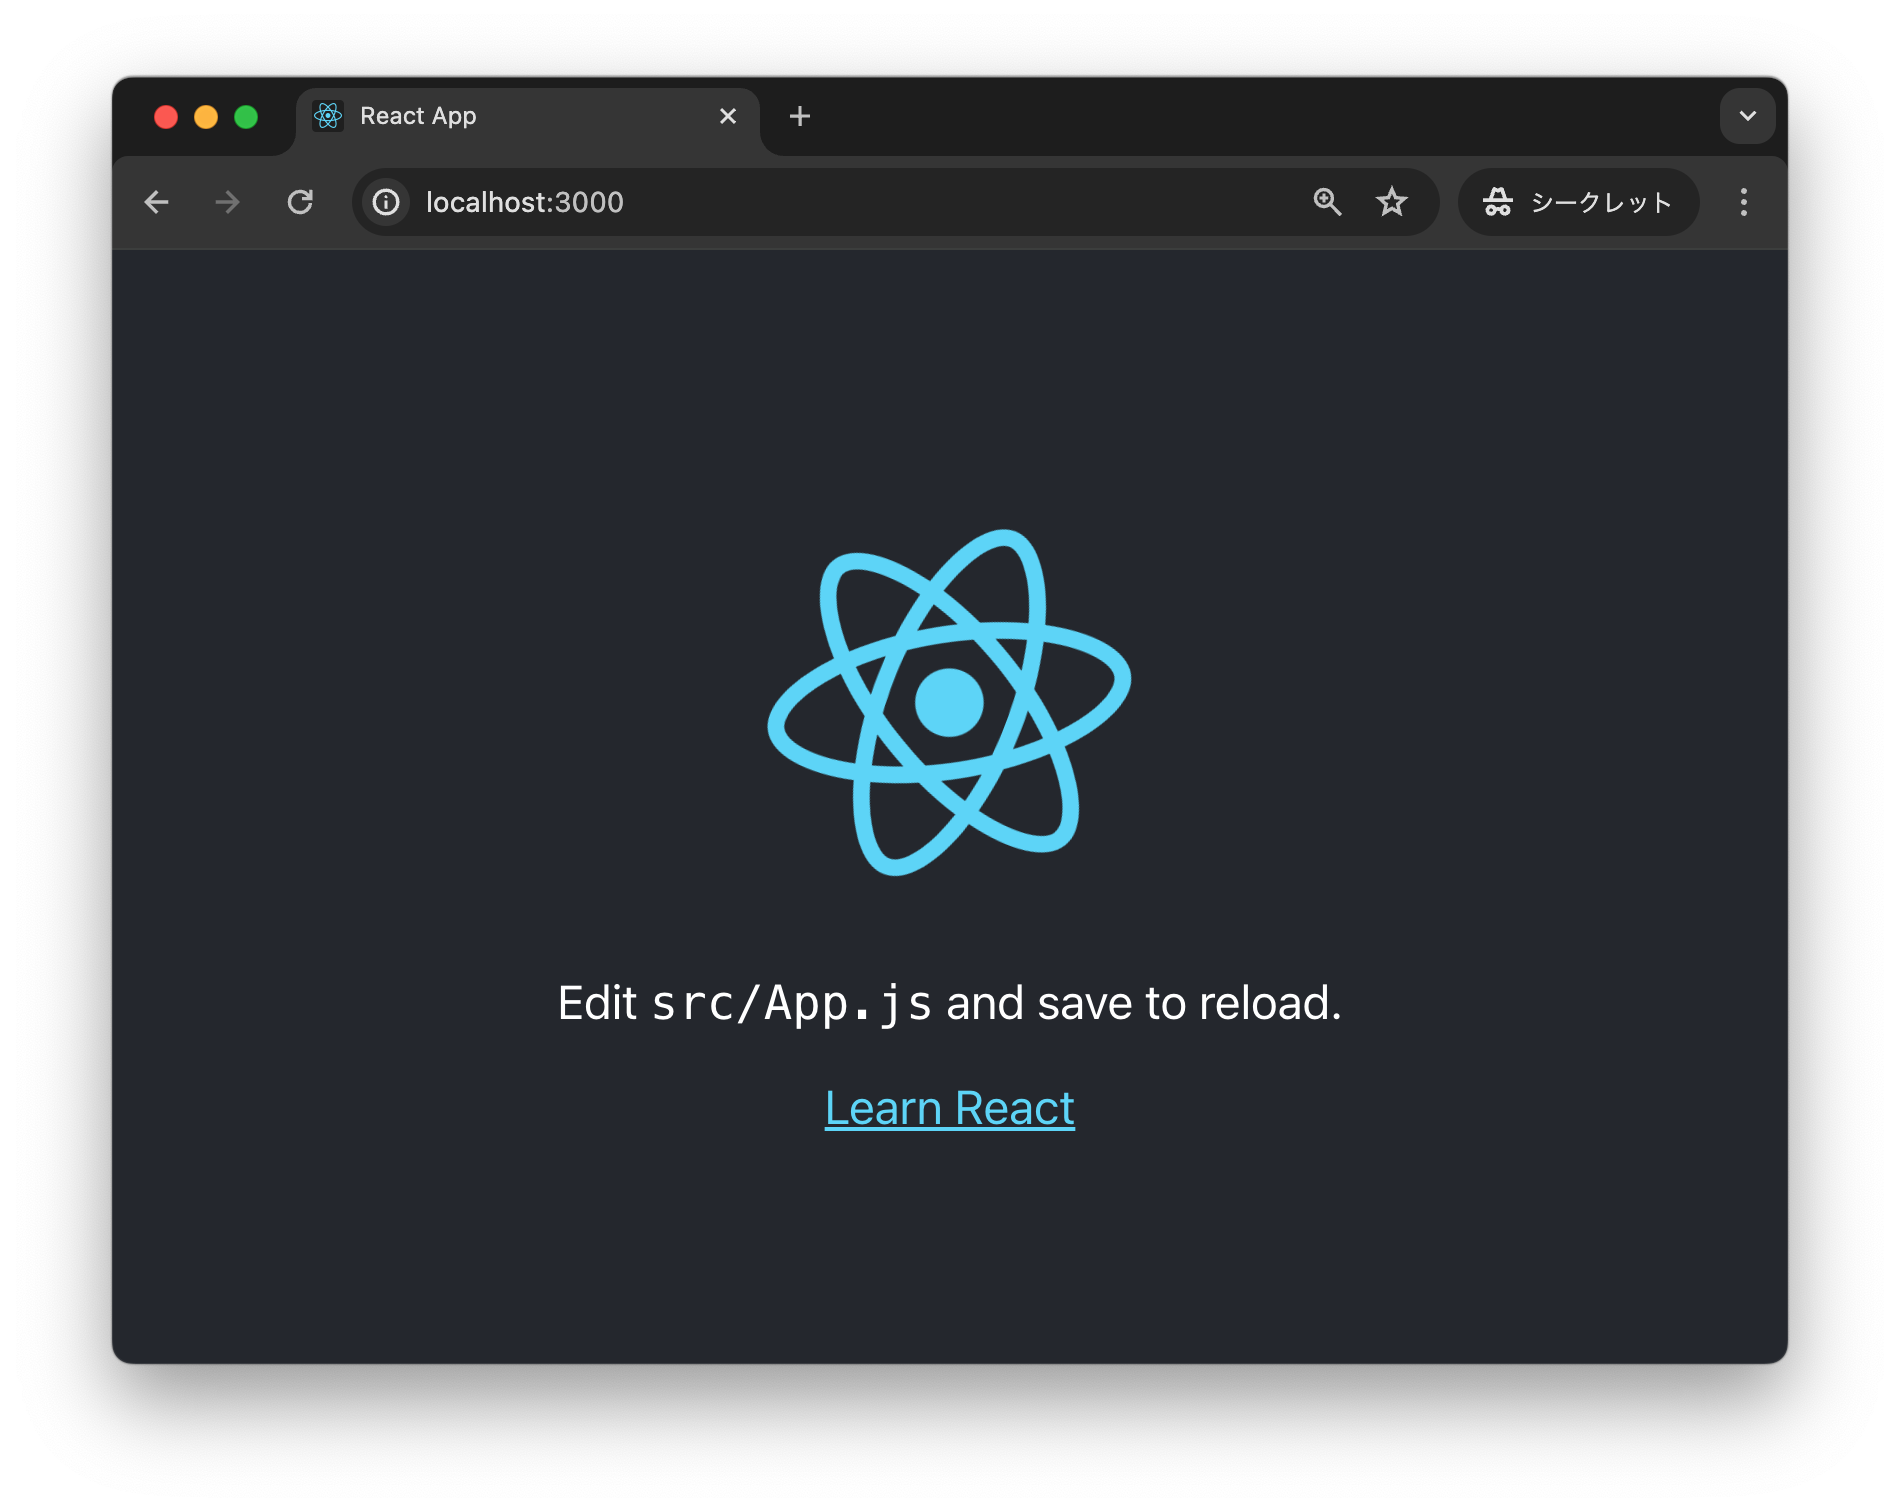This screenshot has width=1900, height=1512.
Task: Click the green maximize traffic light
Action: (246, 116)
